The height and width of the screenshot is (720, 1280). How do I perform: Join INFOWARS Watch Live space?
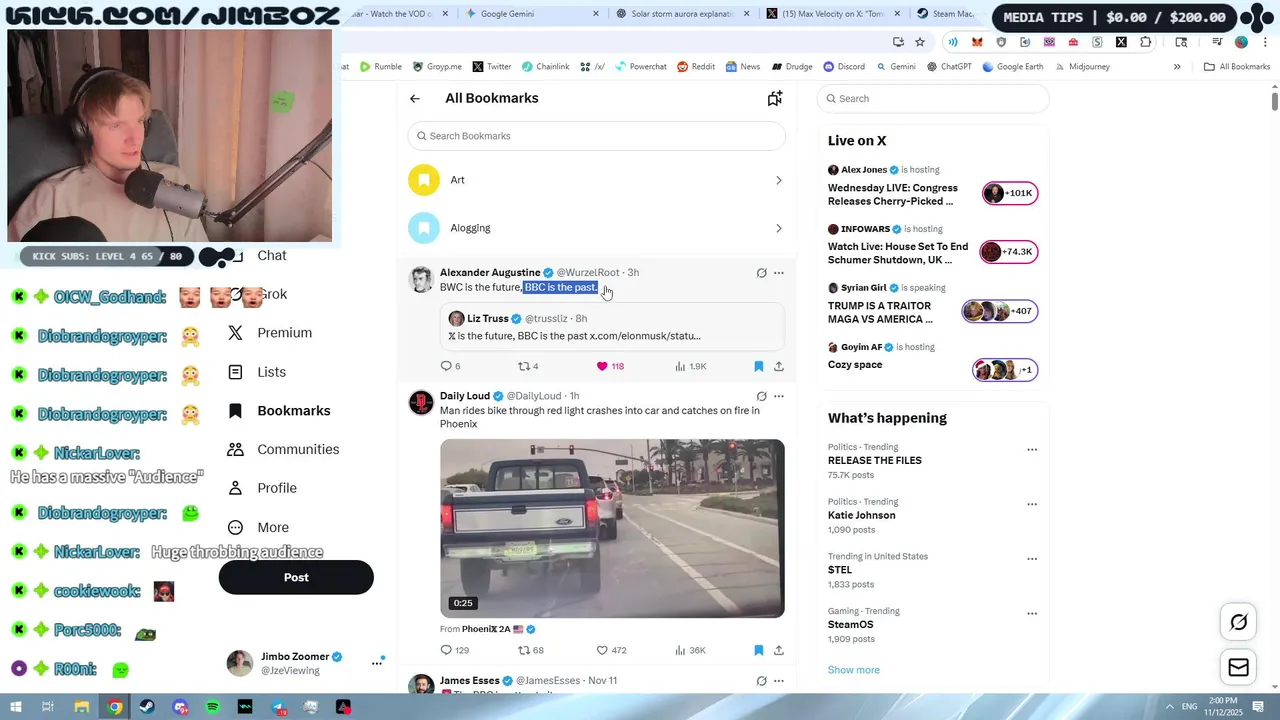click(x=933, y=244)
